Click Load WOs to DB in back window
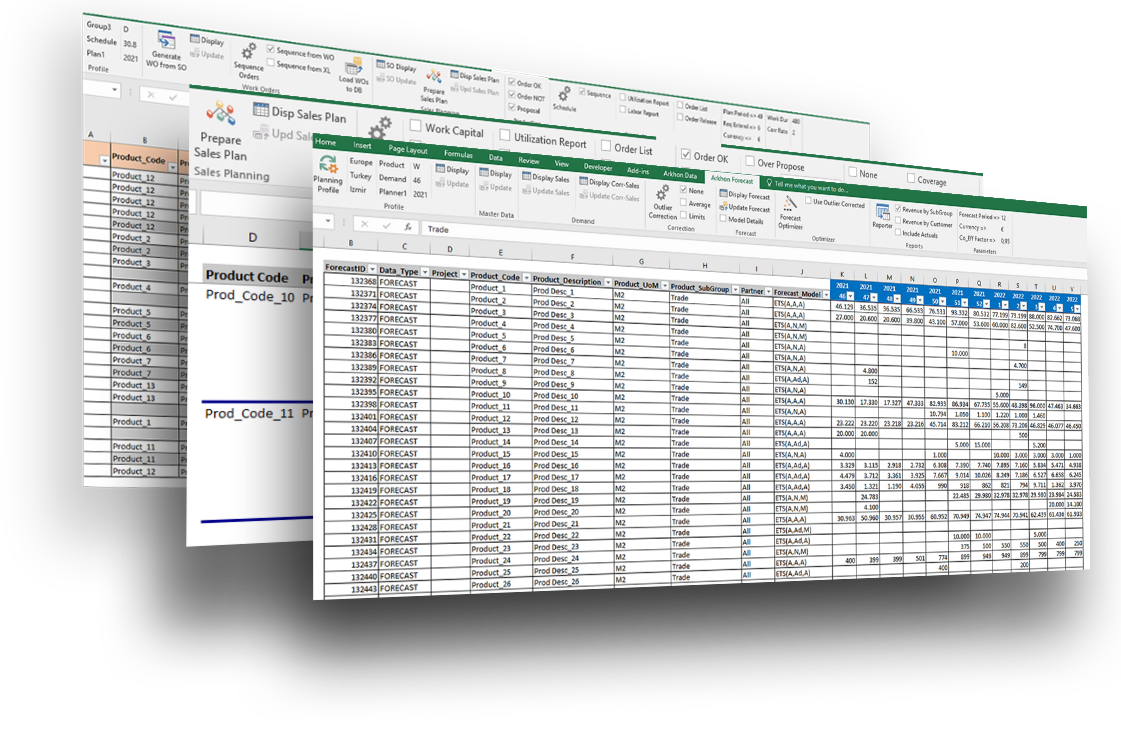 (x=354, y=76)
